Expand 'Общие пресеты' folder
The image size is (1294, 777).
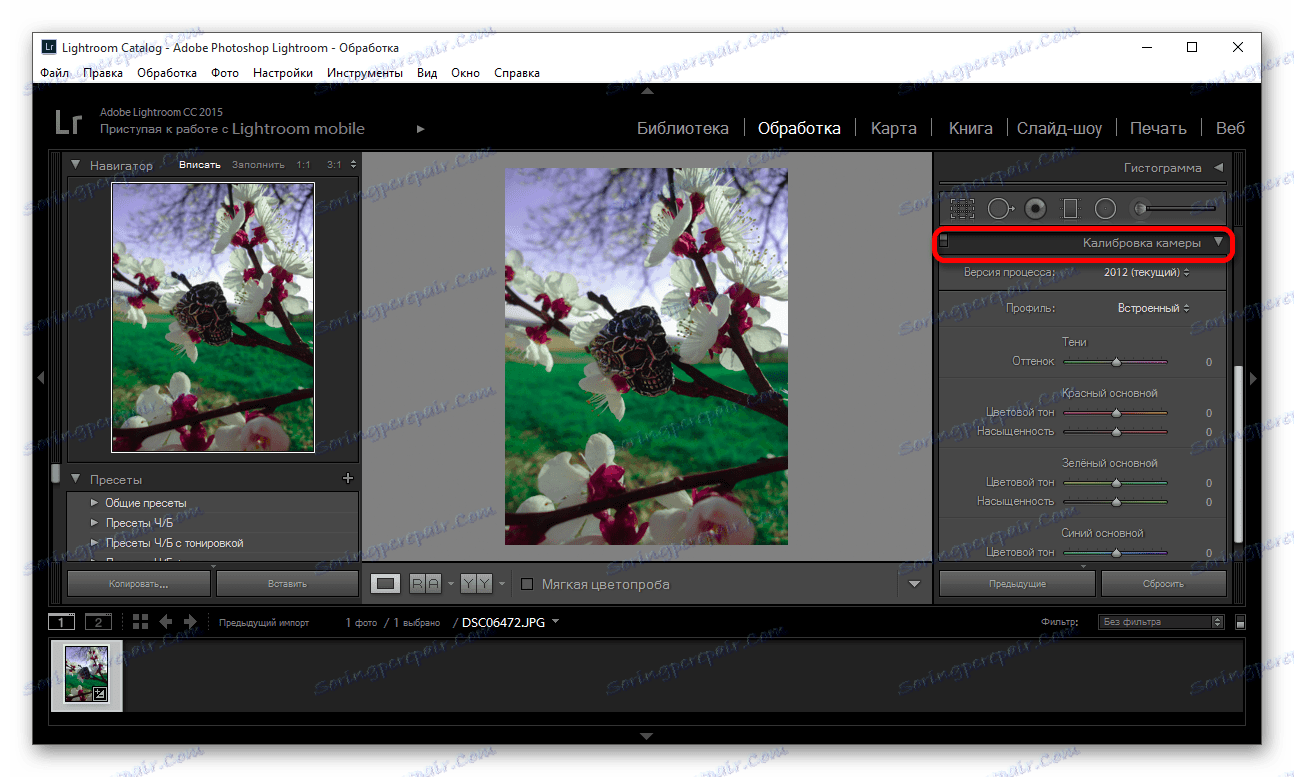95,503
